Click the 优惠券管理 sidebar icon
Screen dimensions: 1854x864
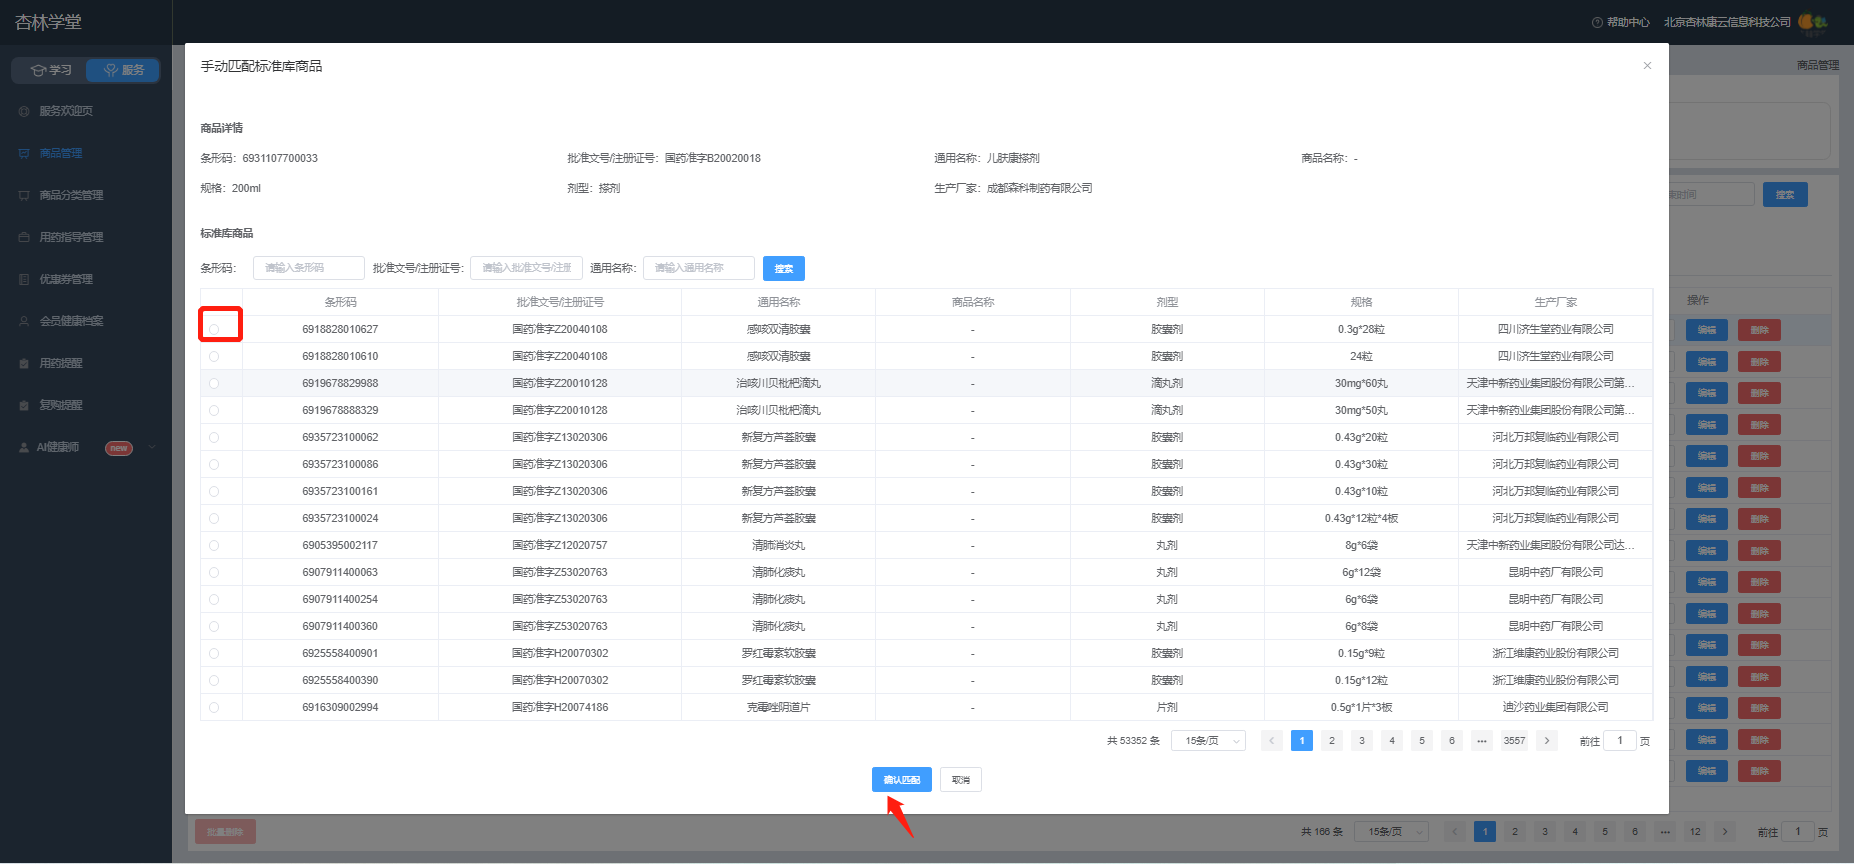tap(24, 279)
